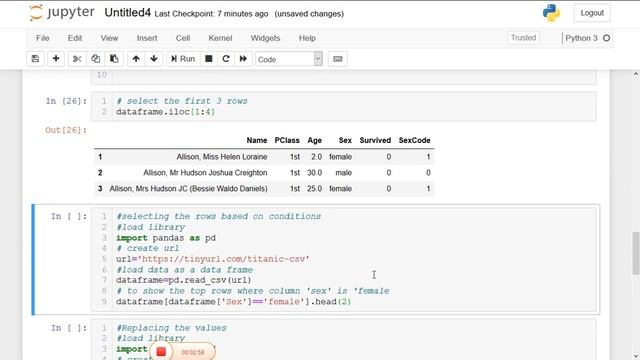Screen dimensions: 640x360
Task: Click the Last Checkpoint status text
Action: 211,13
